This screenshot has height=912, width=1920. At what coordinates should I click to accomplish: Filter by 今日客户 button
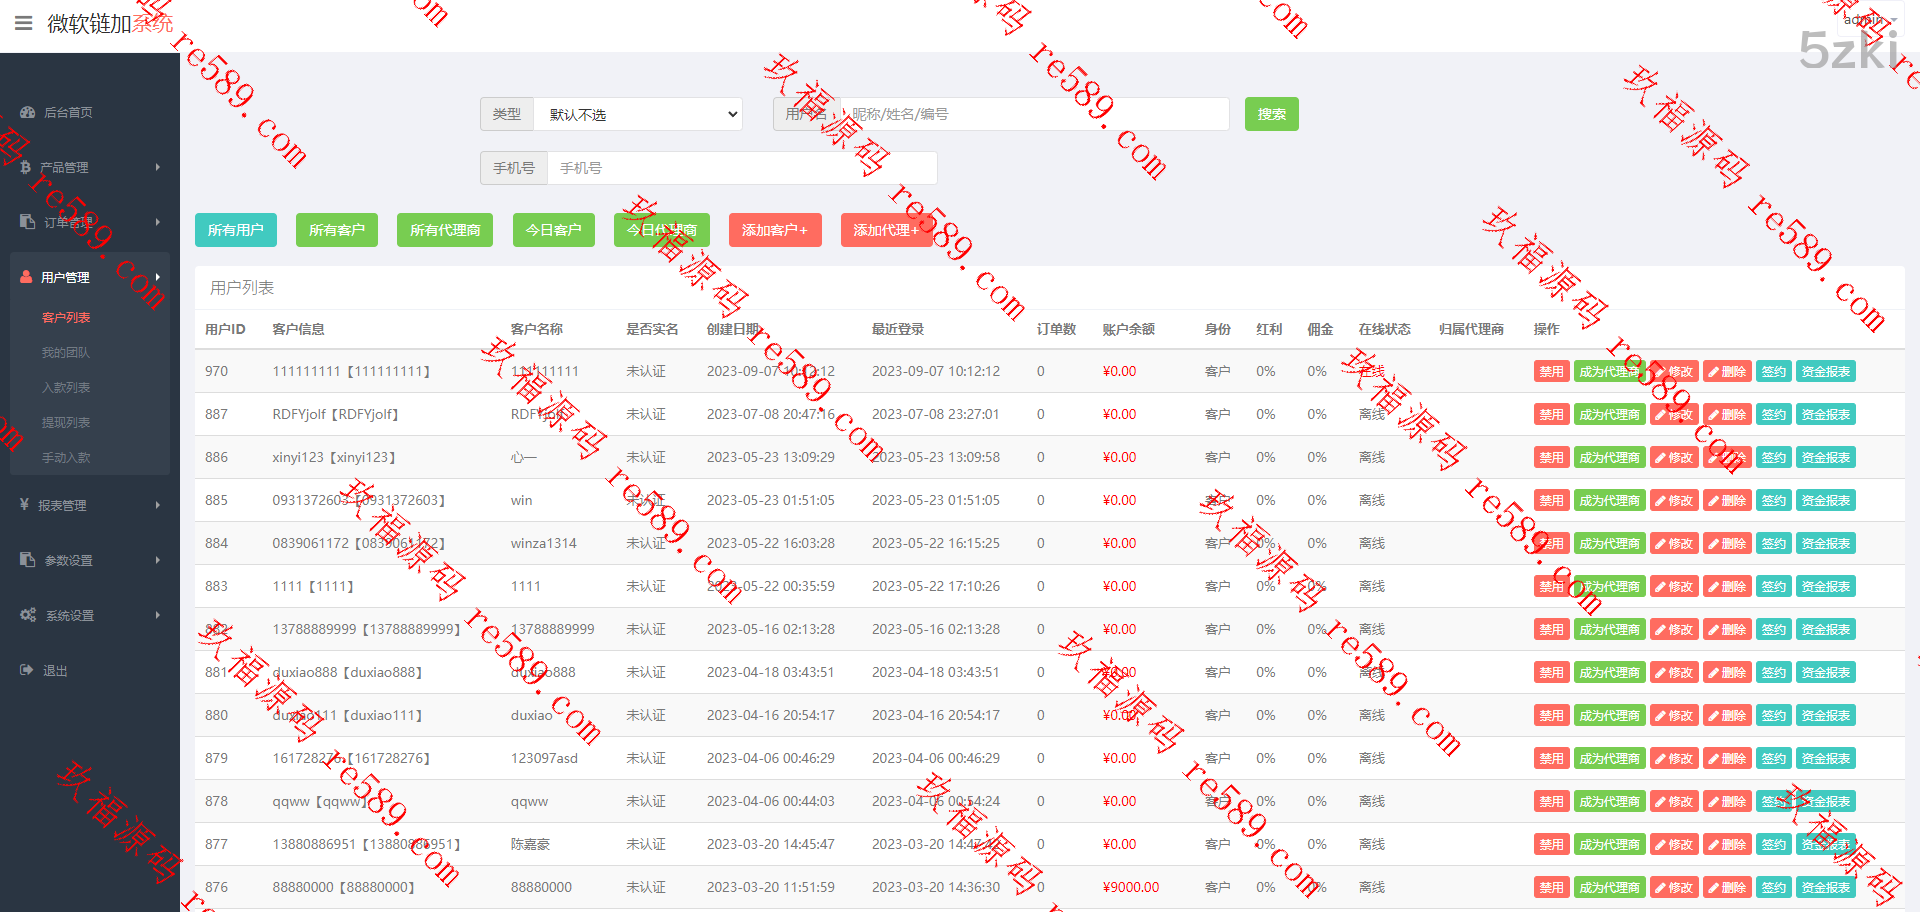pos(553,230)
